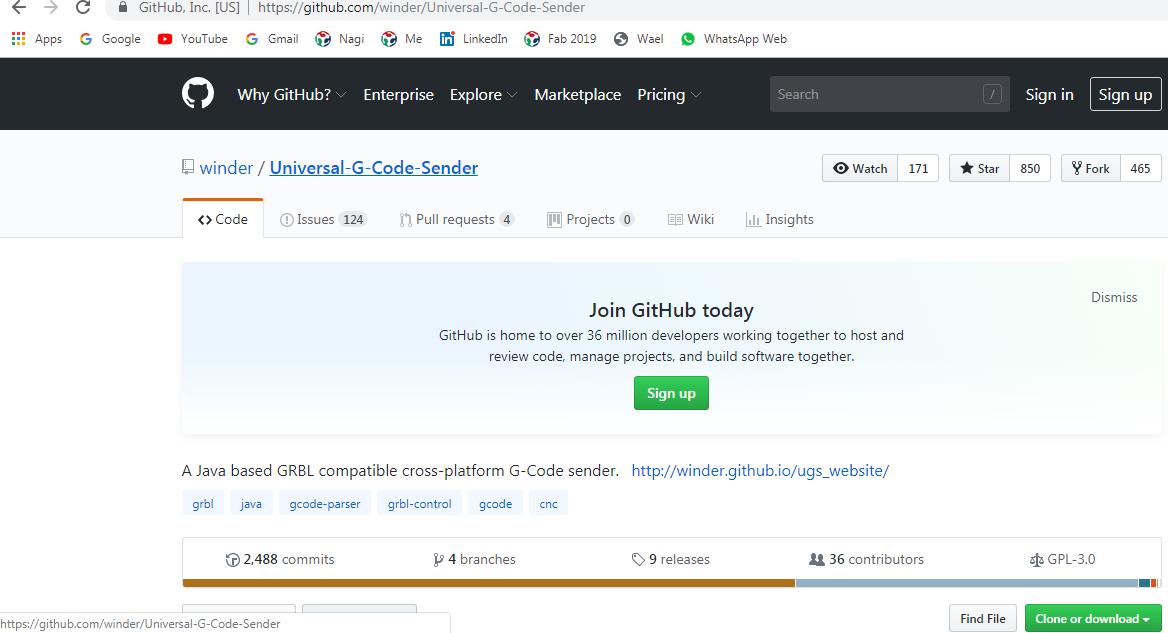
Task: Click Sign in in the header
Action: (1049, 95)
